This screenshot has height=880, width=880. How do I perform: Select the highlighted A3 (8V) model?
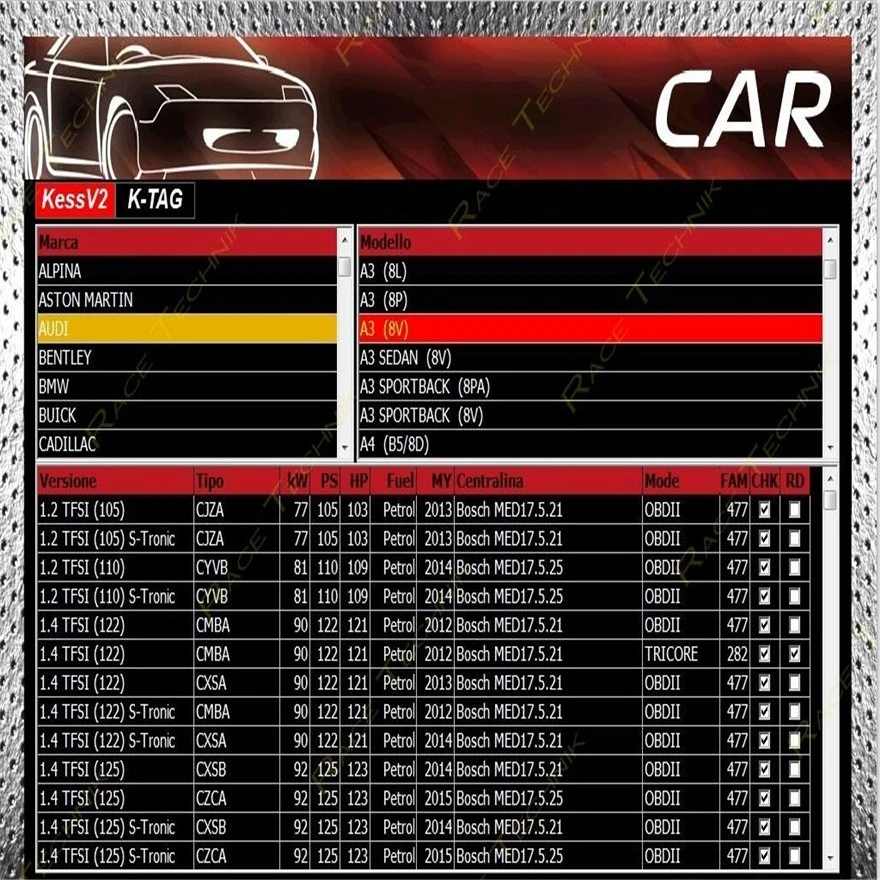(x=590, y=329)
